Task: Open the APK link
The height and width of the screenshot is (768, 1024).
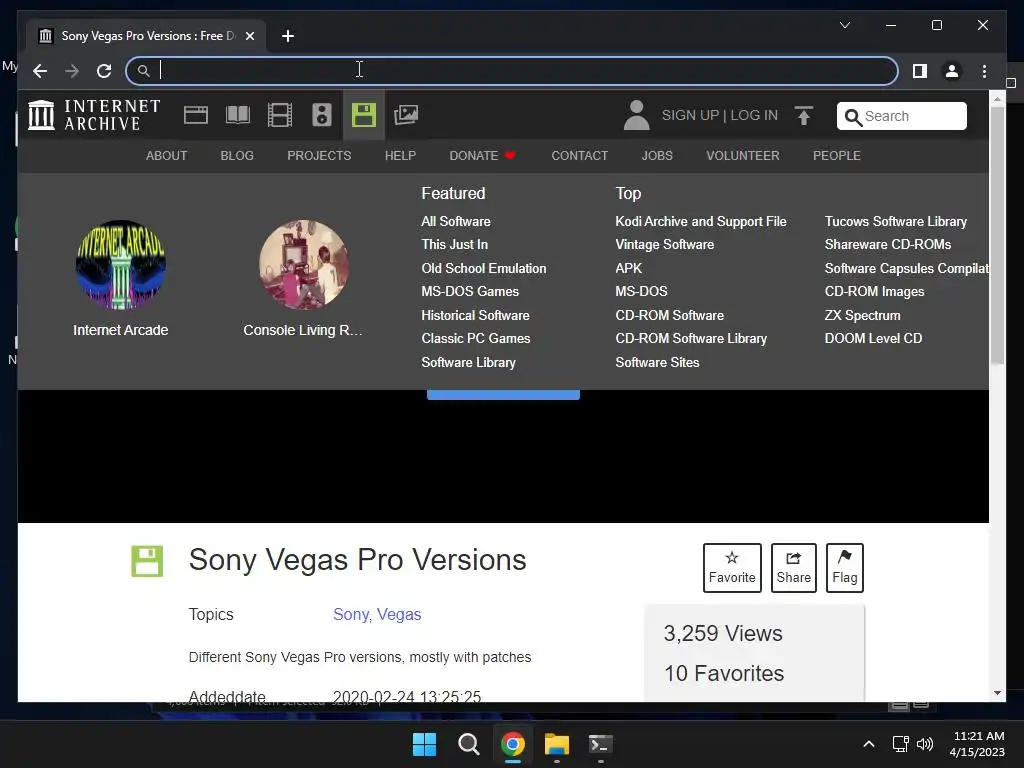Action: (628, 268)
